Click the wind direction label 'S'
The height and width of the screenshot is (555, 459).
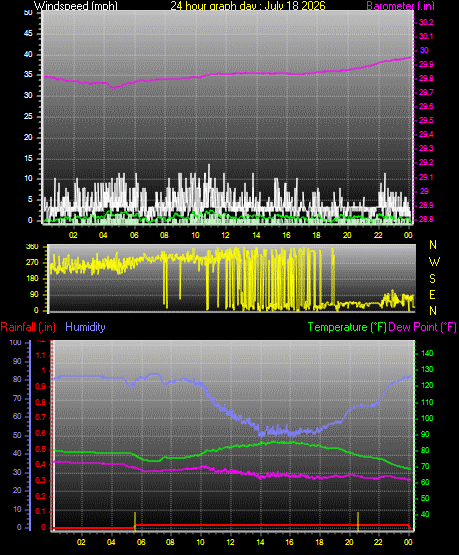click(432, 279)
